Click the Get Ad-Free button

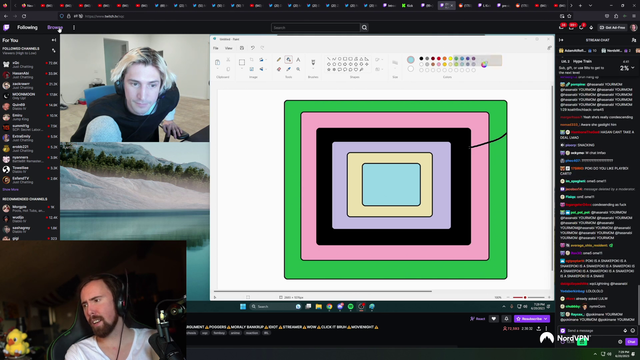click(612, 28)
